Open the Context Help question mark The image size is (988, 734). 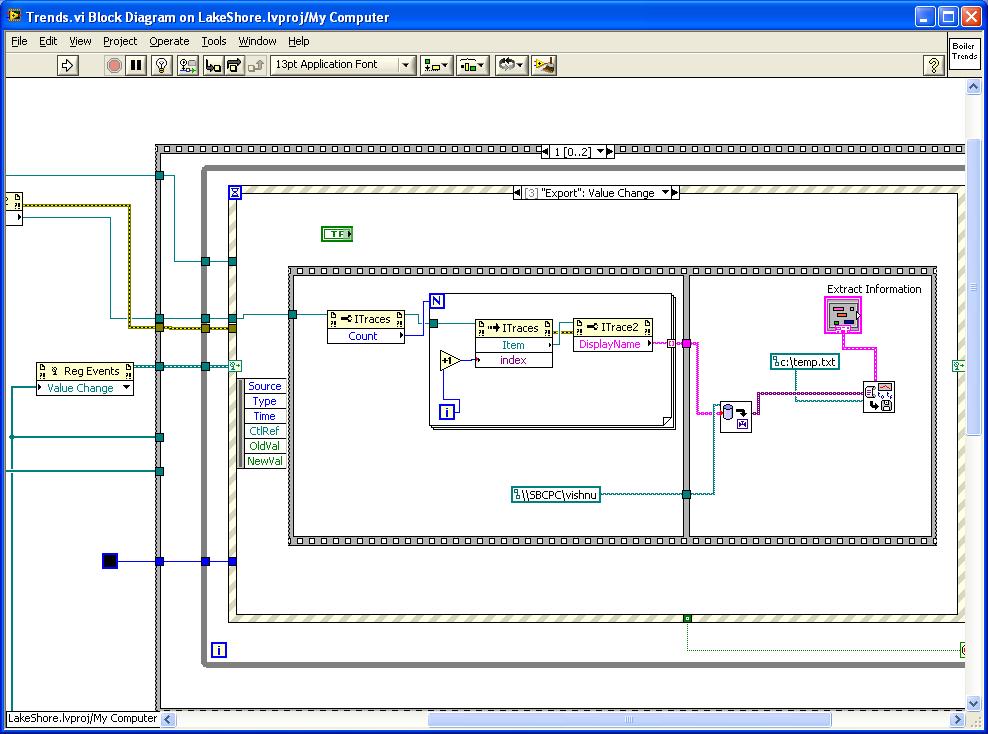[x=933, y=65]
